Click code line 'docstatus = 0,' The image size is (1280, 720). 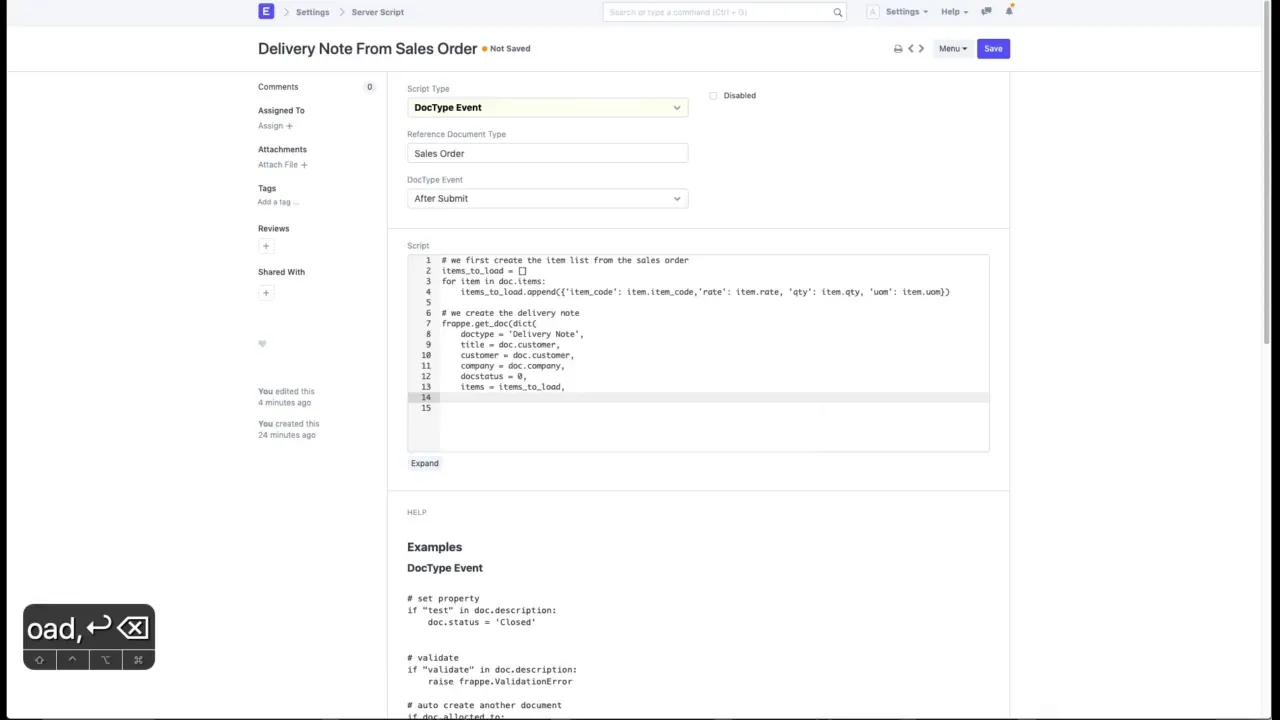pos(493,376)
